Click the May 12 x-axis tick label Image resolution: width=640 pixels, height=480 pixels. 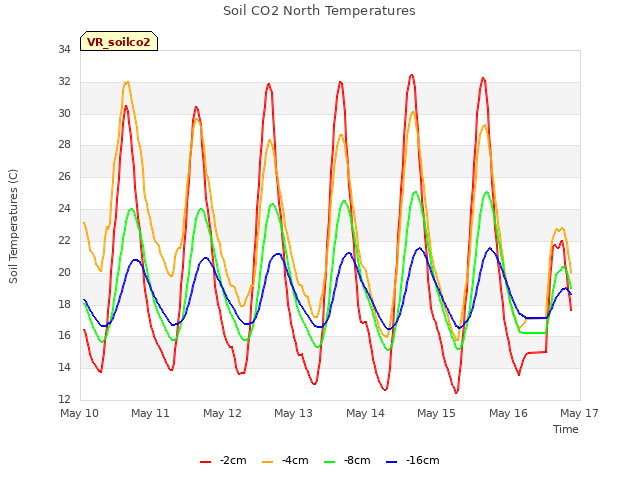tap(222, 413)
